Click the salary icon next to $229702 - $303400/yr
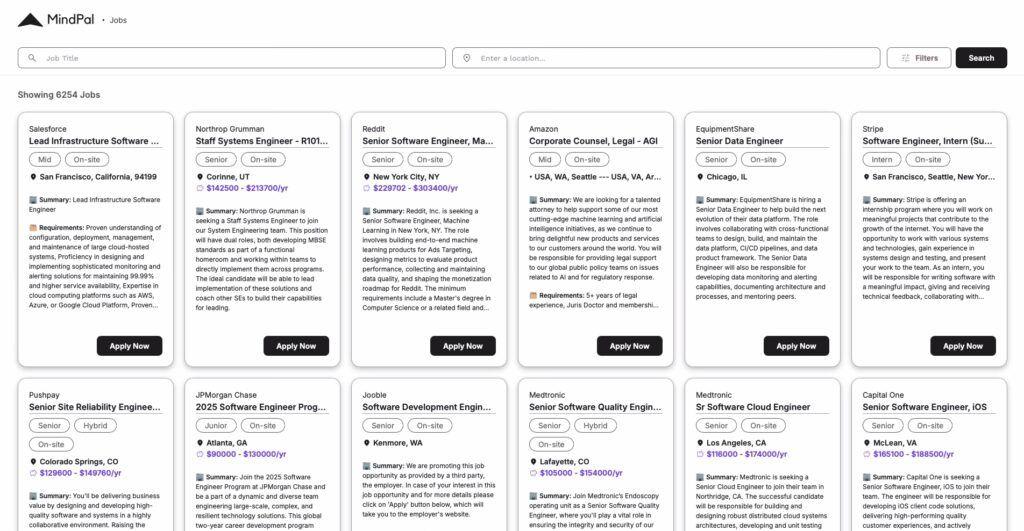Image resolution: width=1024 pixels, height=531 pixels. 366,188
